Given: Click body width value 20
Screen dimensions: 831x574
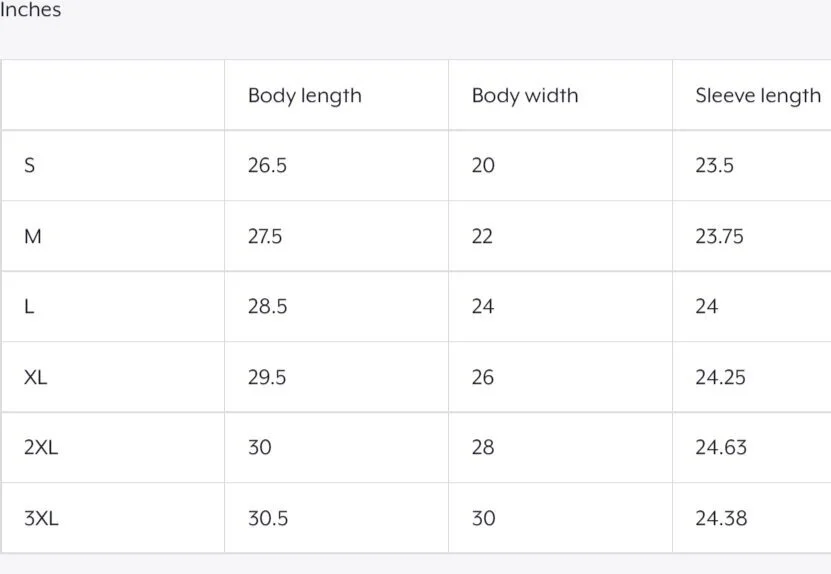Looking at the screenshot, I should (x=482, y=166).
